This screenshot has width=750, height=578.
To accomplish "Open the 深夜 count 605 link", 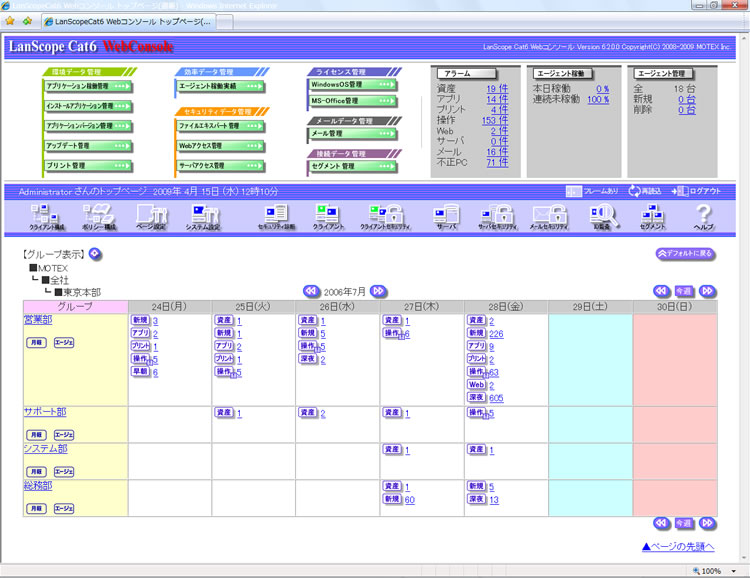I will [496, 398].
